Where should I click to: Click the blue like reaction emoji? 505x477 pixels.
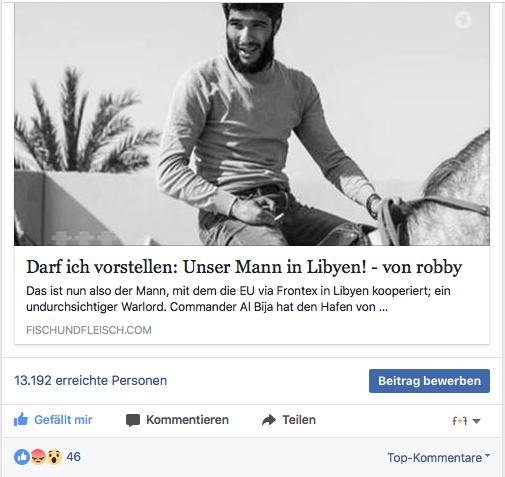[22, 457]
